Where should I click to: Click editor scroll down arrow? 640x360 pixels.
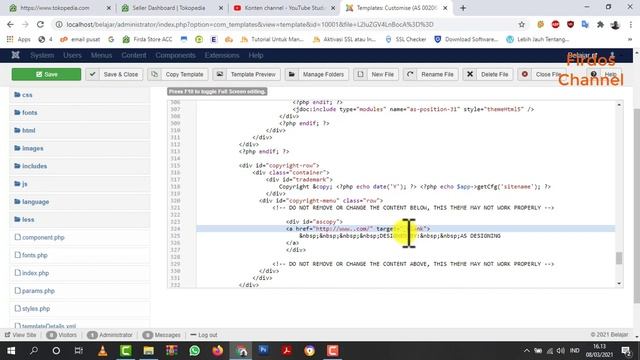tap(619, 283)
